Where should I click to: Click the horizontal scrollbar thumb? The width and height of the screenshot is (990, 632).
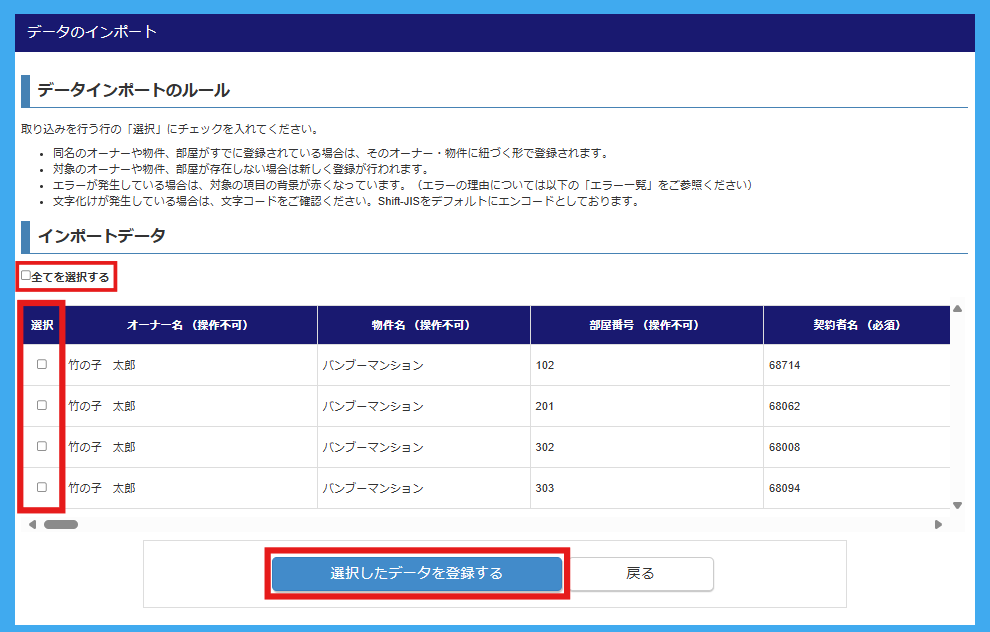tap(60, 524)
